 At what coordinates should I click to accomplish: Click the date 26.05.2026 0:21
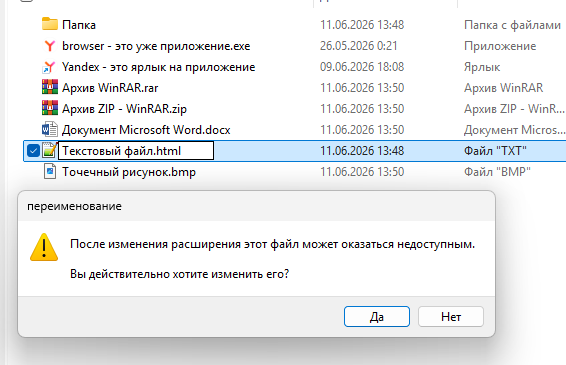pos(359,46)
